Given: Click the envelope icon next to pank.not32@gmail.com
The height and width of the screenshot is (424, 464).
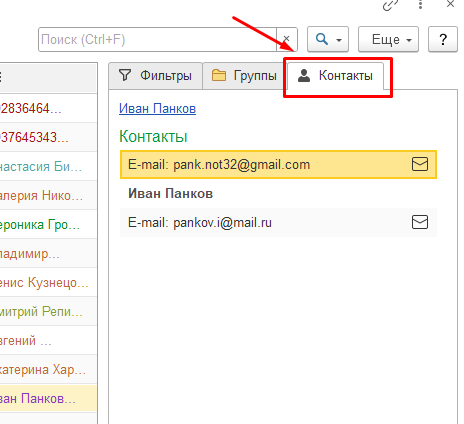Looking at the screenshot, I should (420, 164).
